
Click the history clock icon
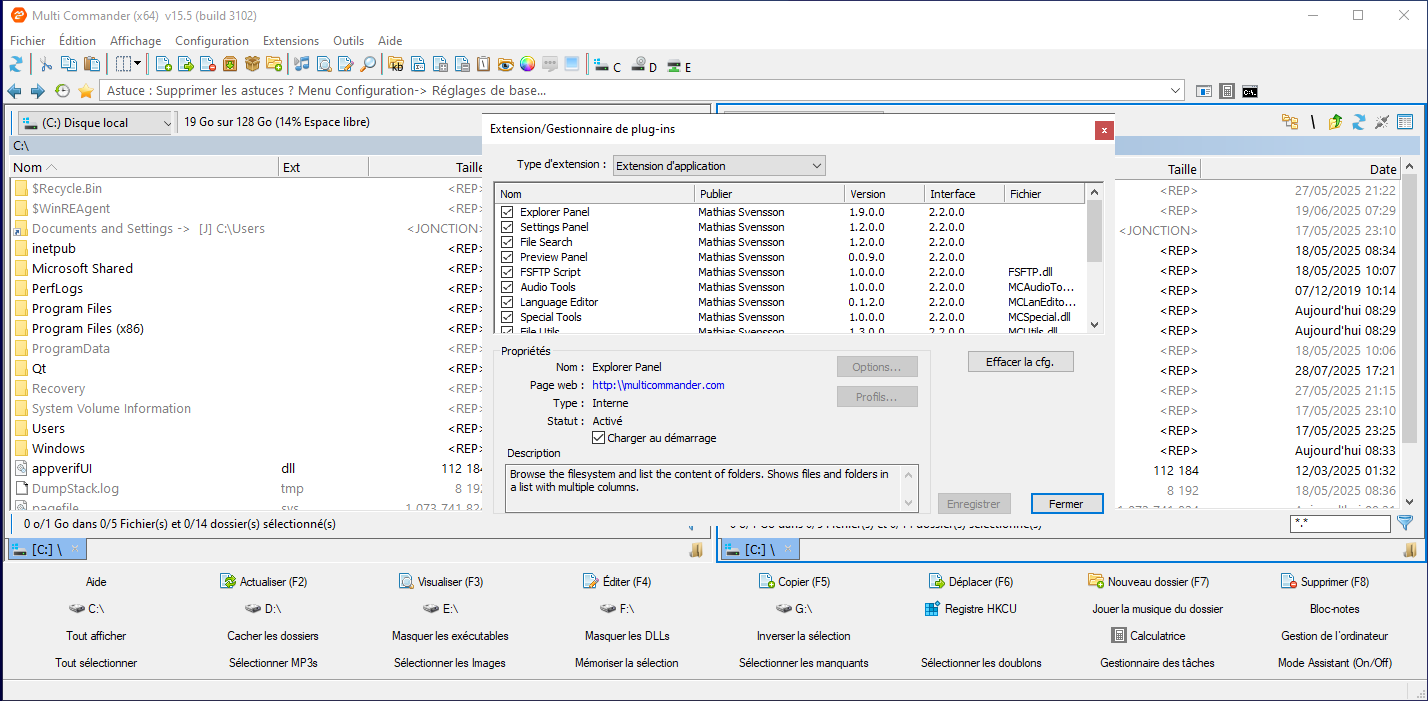click(x=62, y=91)
